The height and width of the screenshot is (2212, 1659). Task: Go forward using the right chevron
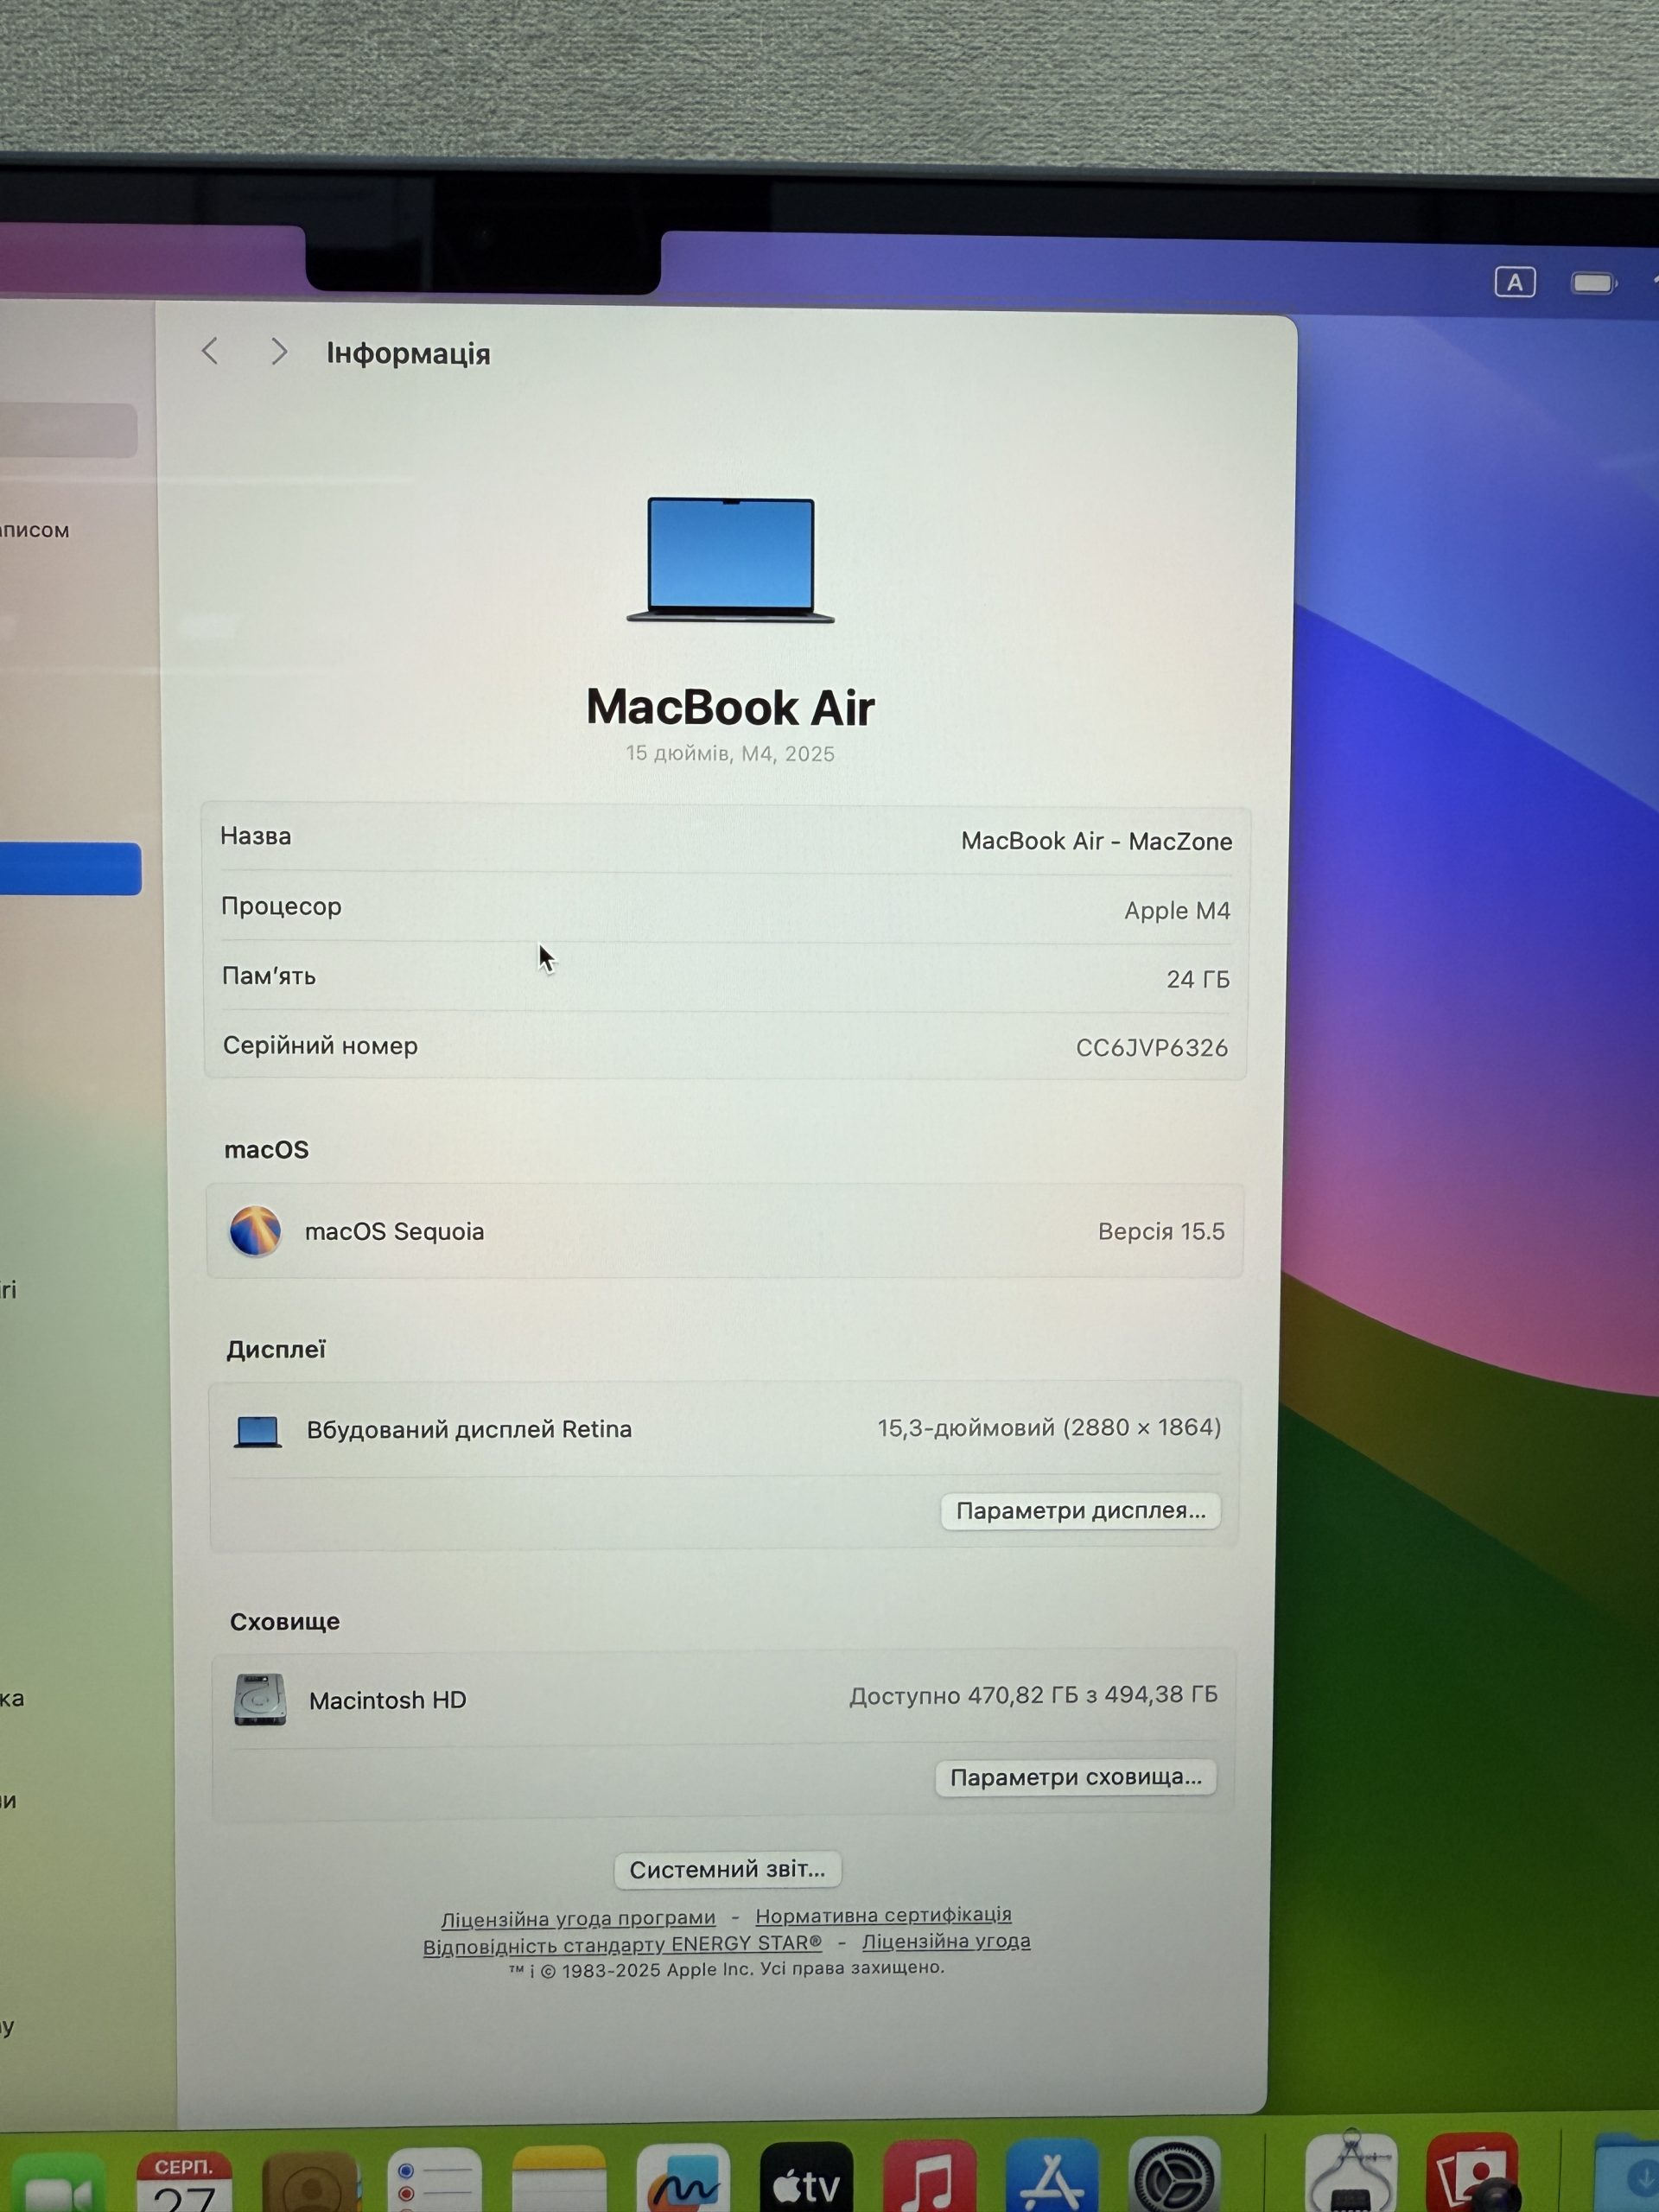click(279, 351)
